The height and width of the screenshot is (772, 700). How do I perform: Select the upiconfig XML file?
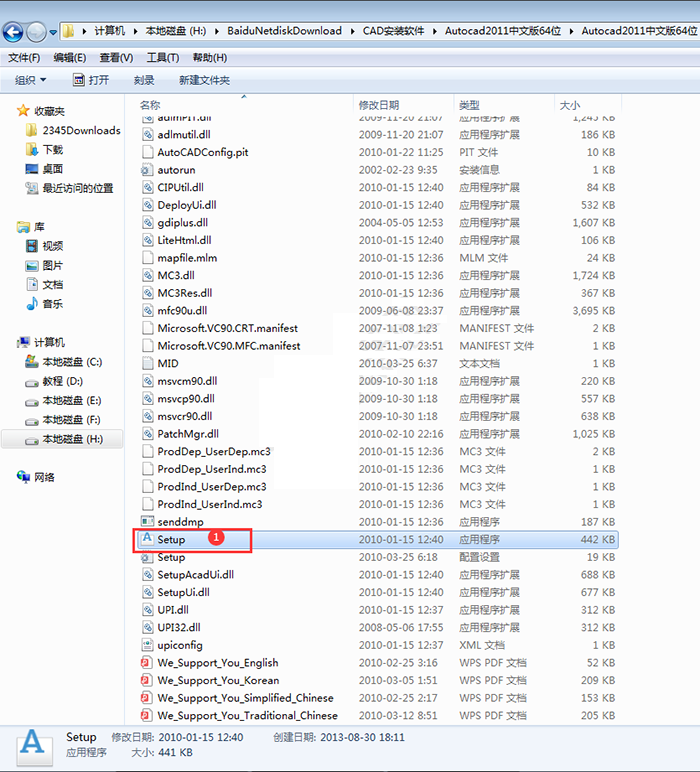pos(172,645)
